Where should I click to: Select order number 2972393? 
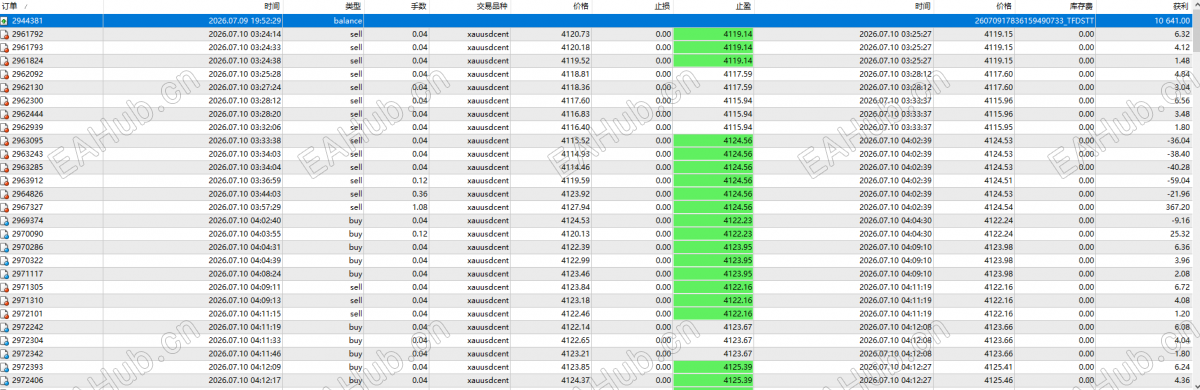[x=27, y=367]
